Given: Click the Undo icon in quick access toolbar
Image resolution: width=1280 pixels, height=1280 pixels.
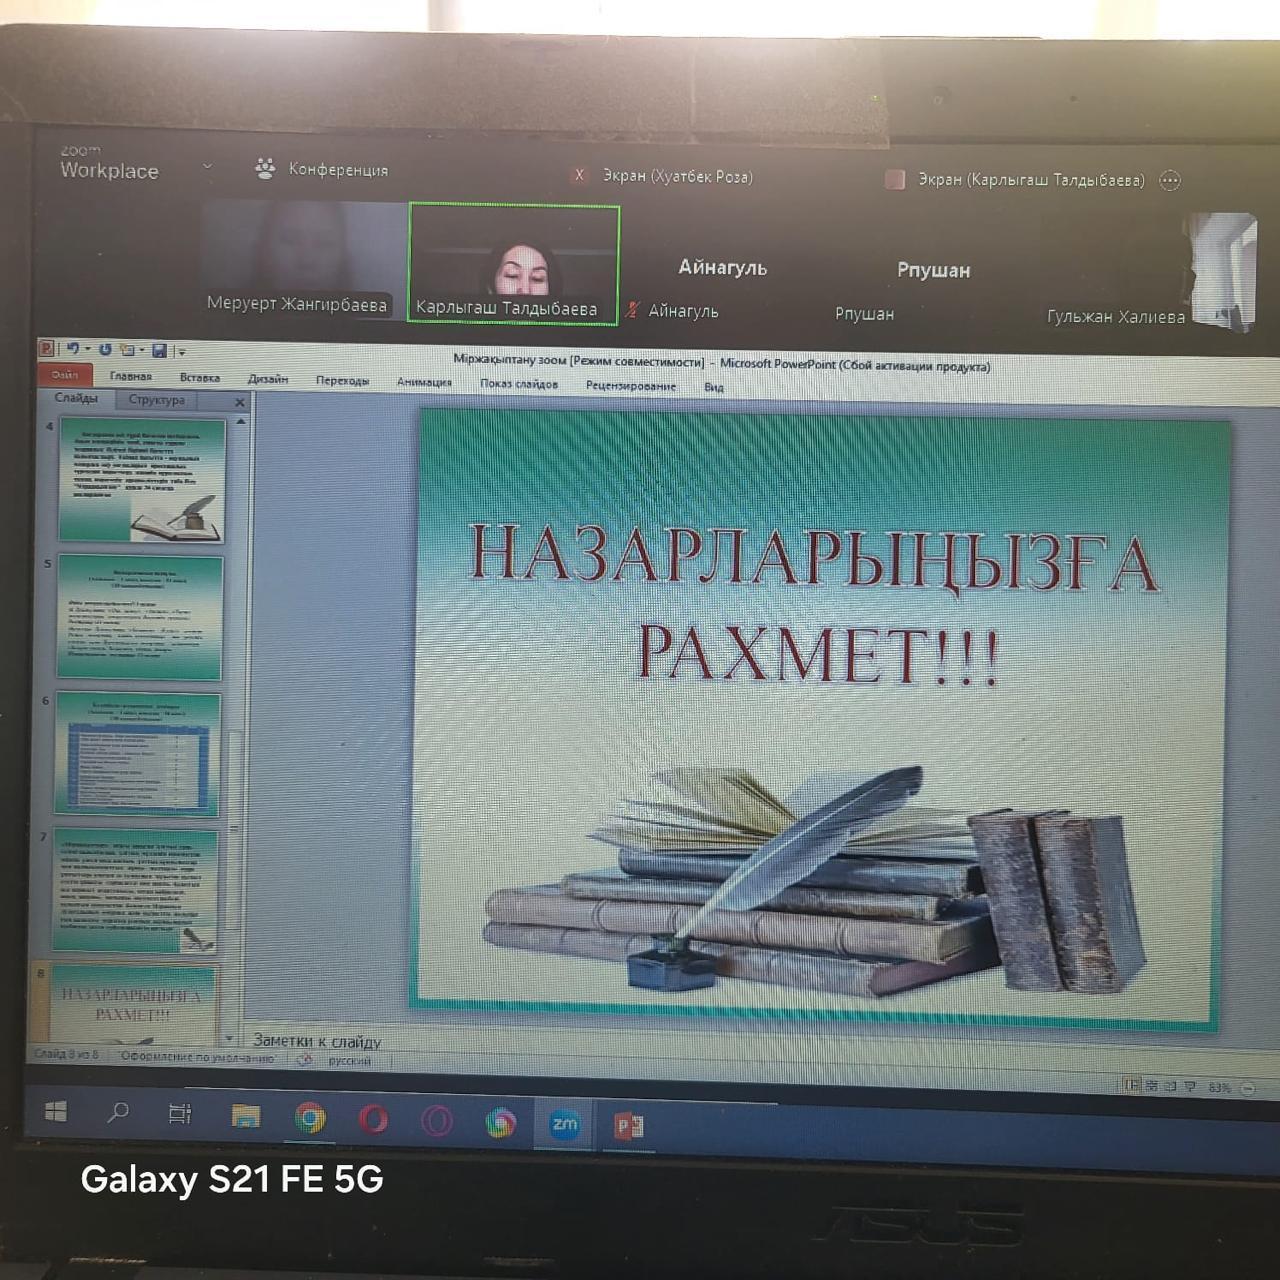Looking at the screenshot, I should 72,349.
